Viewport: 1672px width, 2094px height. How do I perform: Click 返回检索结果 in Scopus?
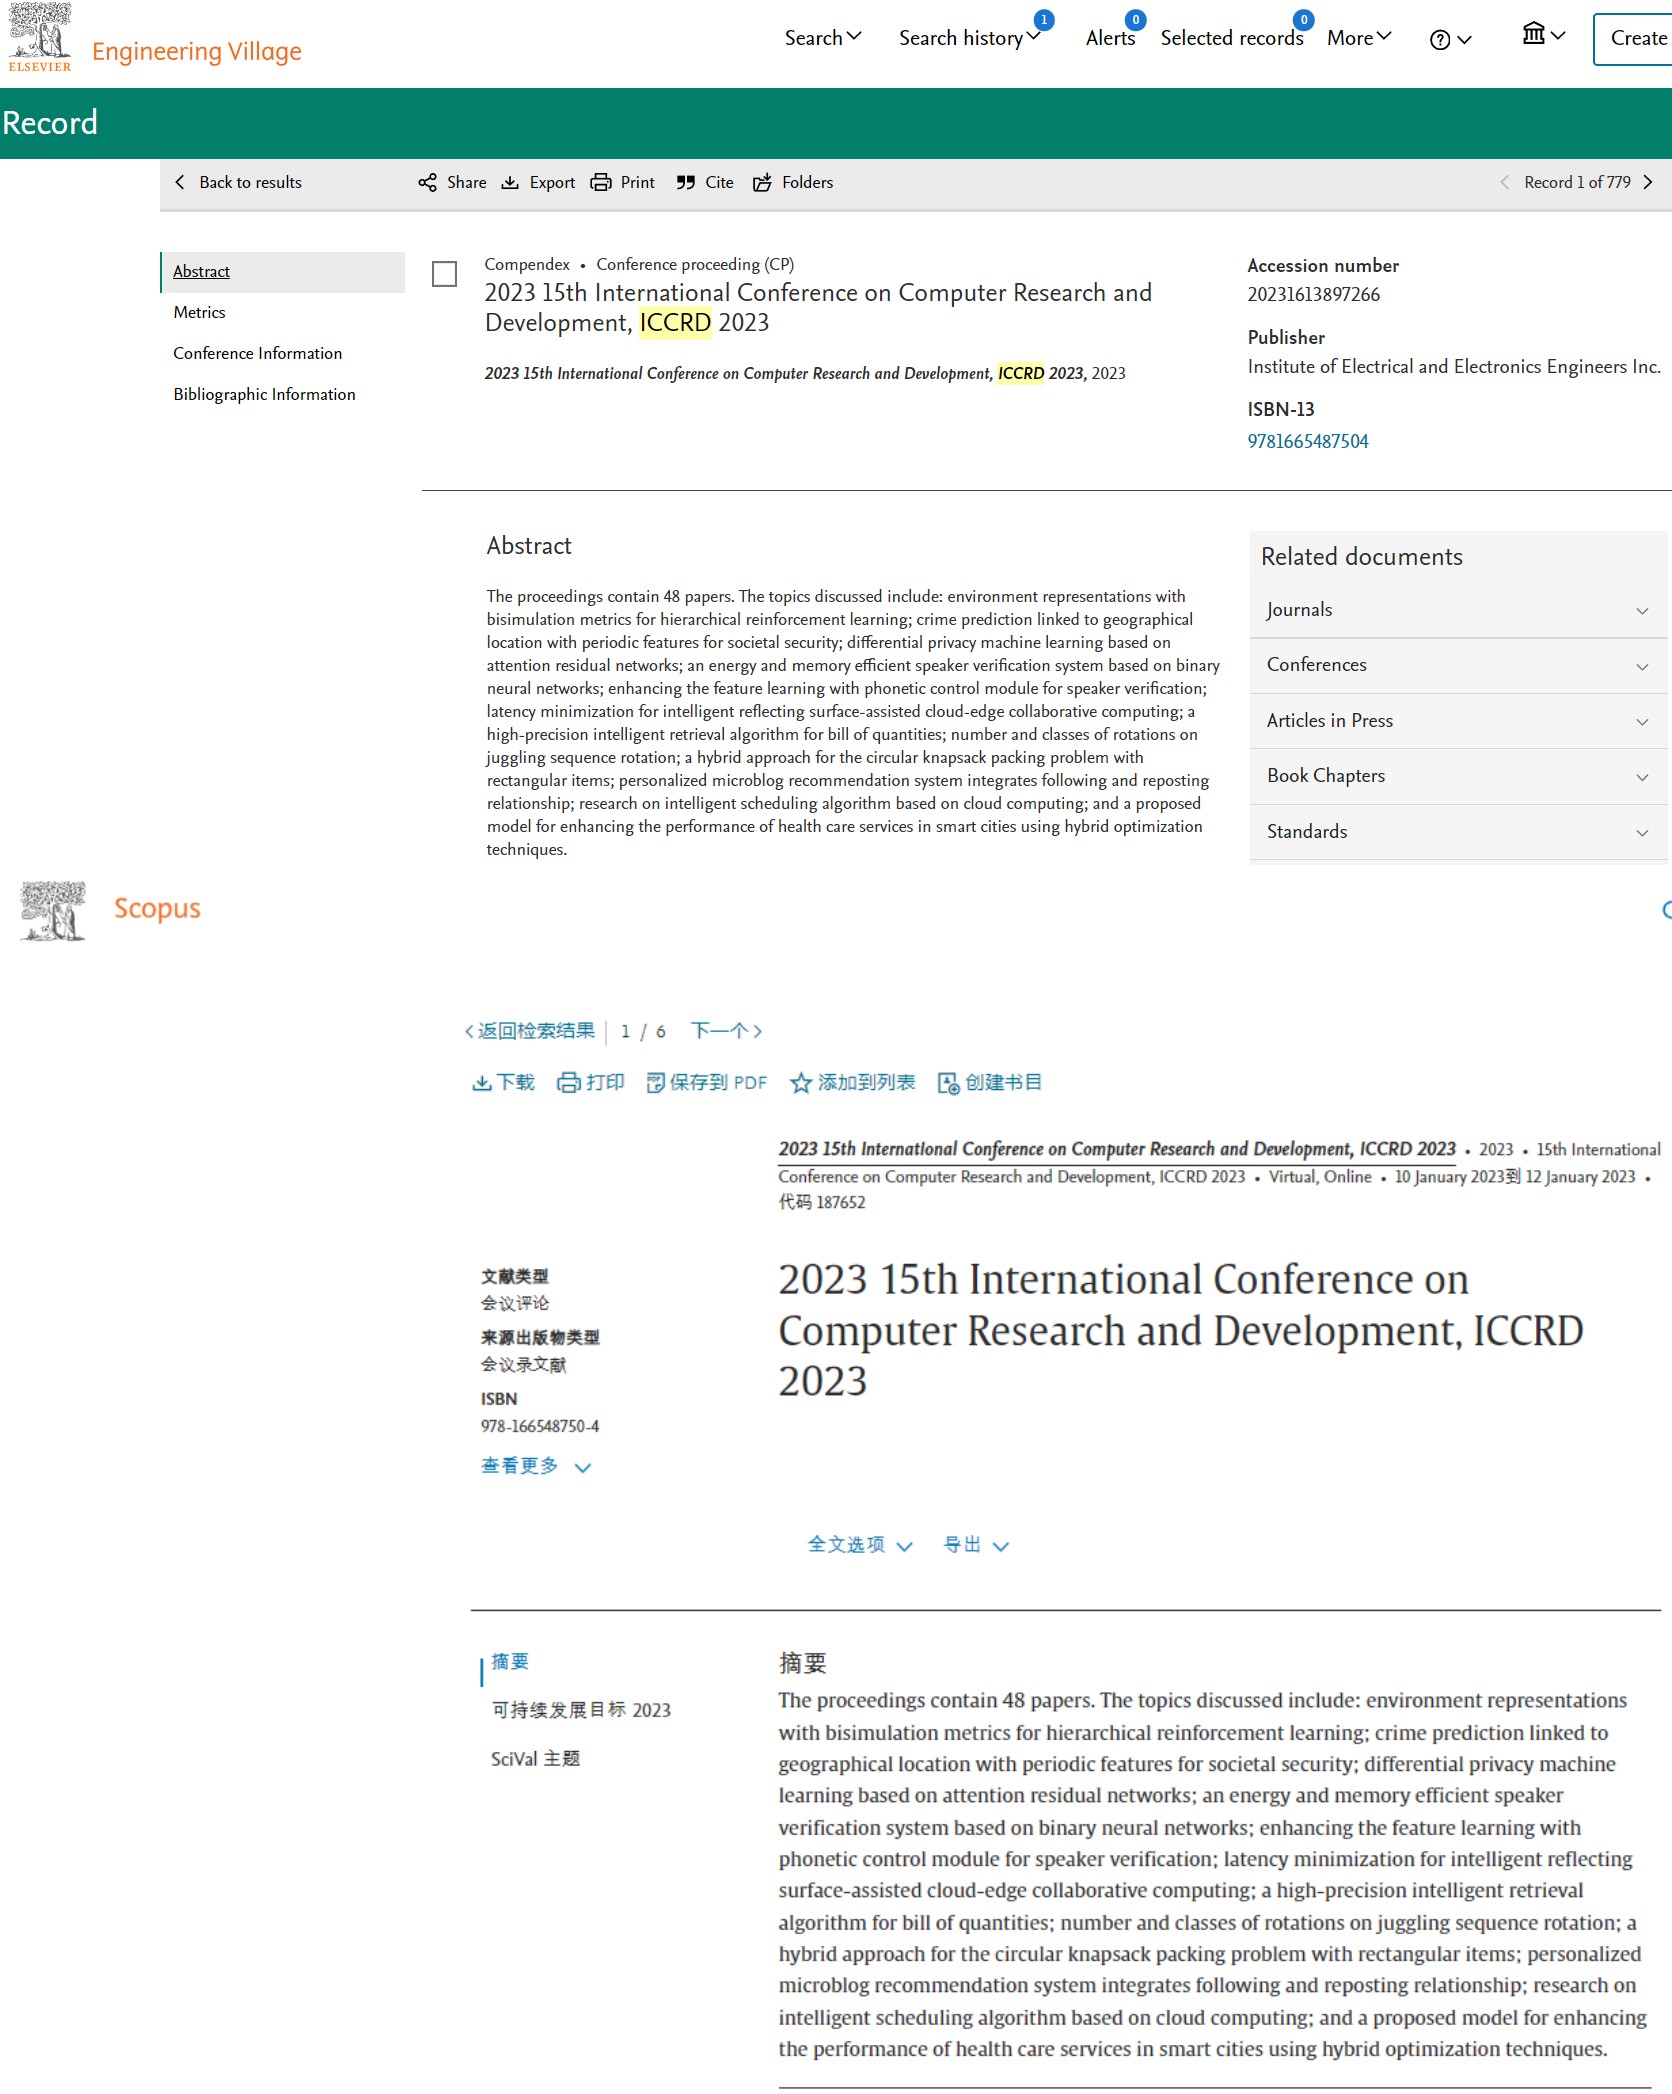click(530, 1032)
